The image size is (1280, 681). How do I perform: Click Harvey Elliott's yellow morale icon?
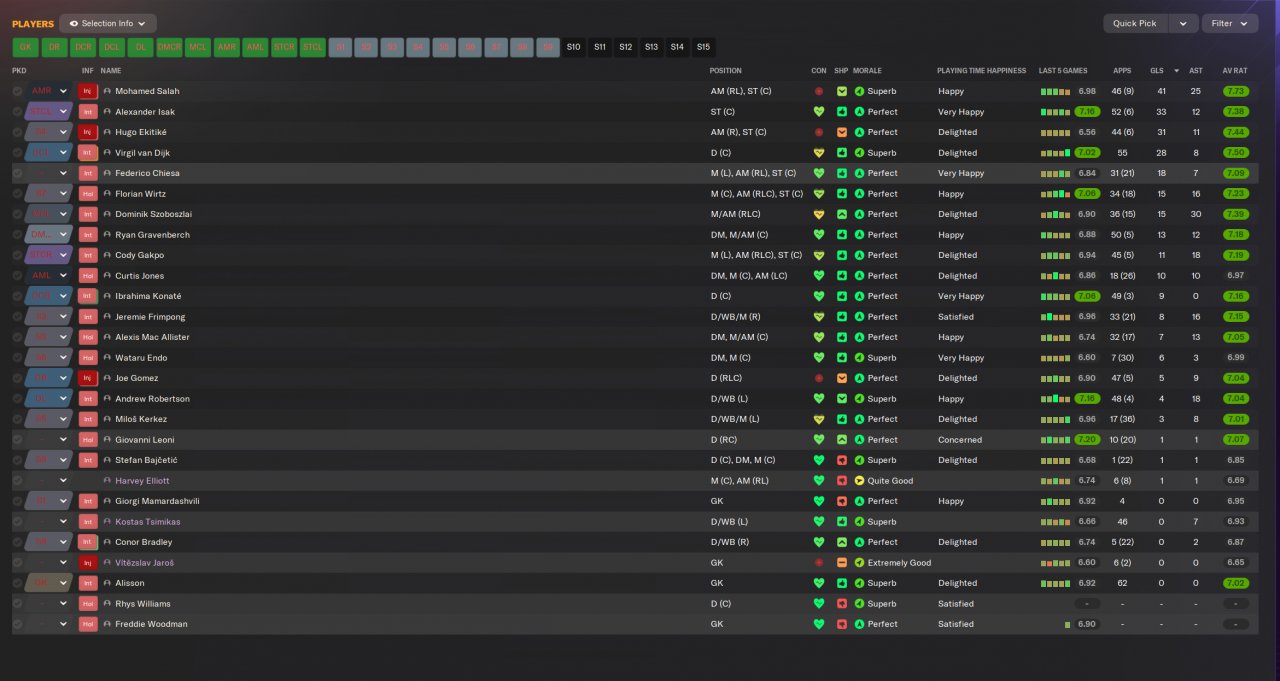tap(859, 481)
